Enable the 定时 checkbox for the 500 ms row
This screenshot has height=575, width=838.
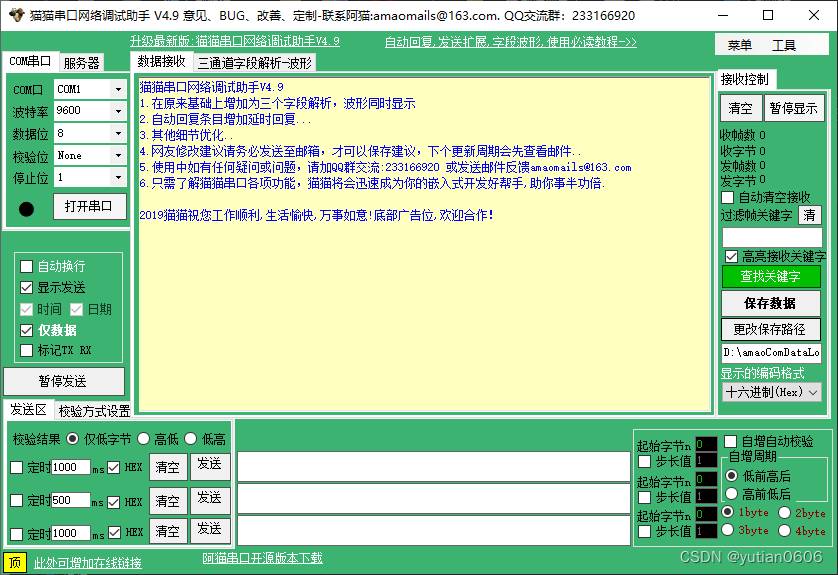17,500
